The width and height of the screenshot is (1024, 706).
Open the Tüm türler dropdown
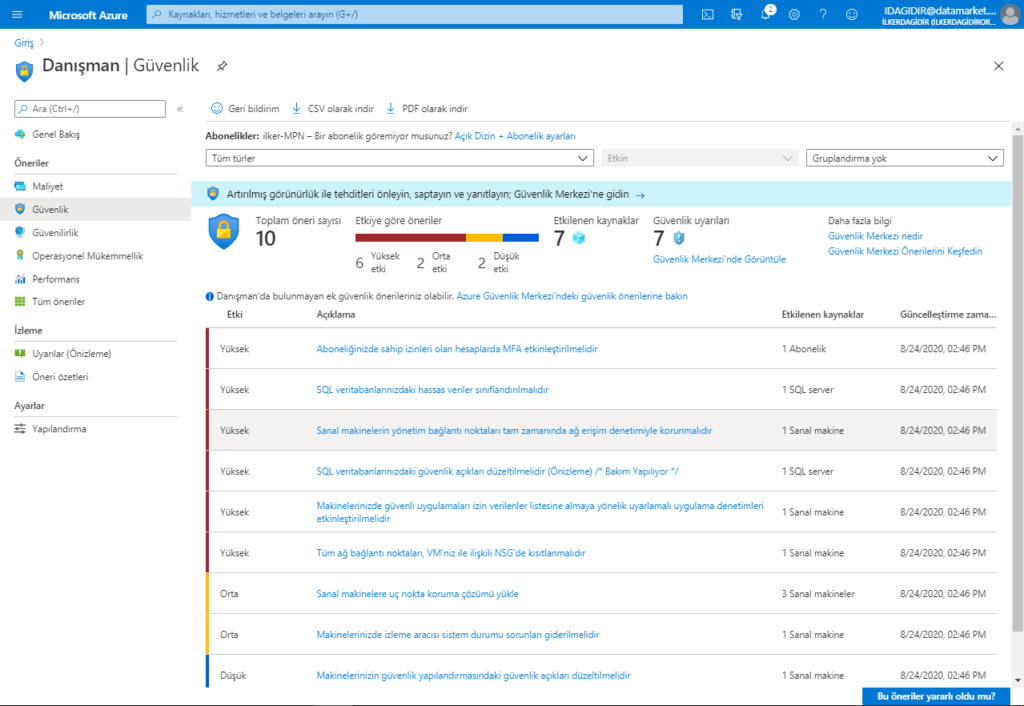point(400,158)
